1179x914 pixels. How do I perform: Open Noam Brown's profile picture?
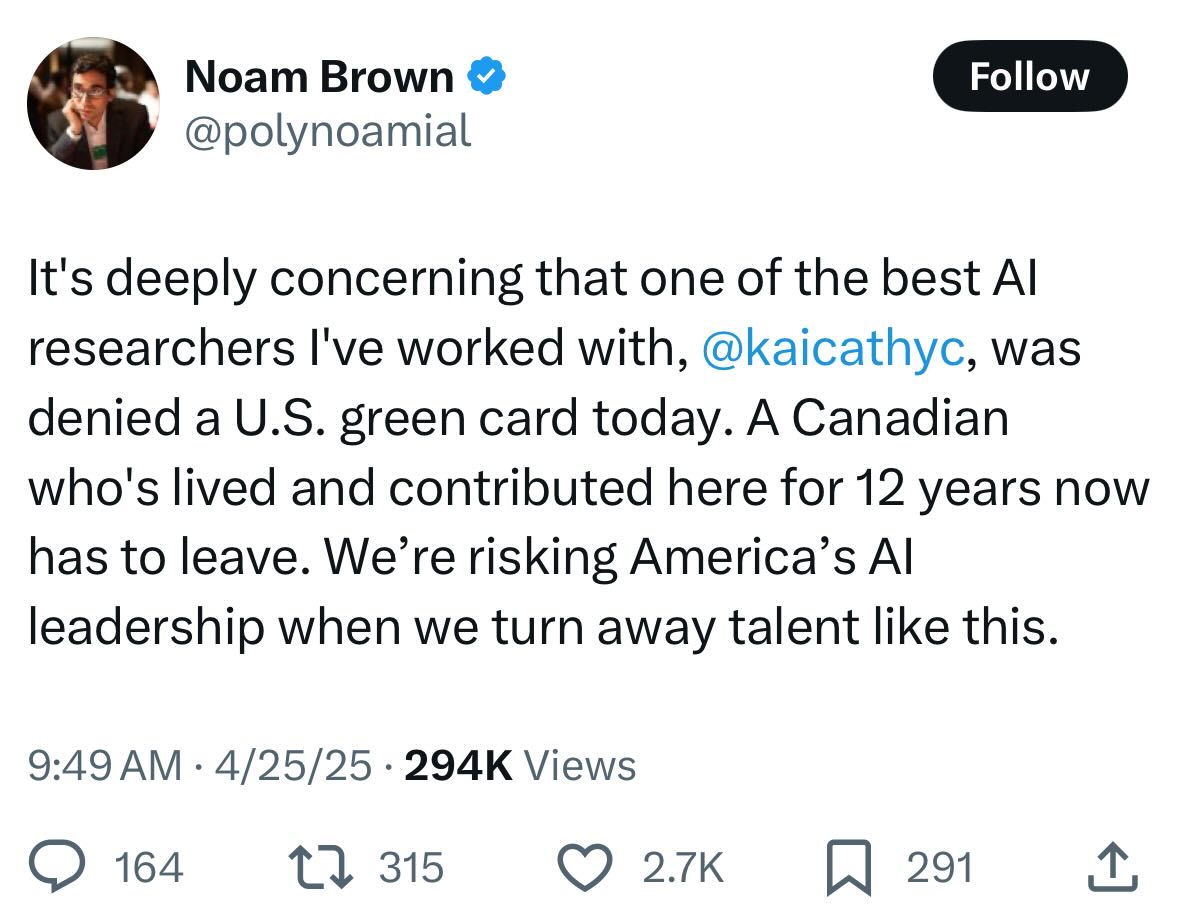click(93, 104)
